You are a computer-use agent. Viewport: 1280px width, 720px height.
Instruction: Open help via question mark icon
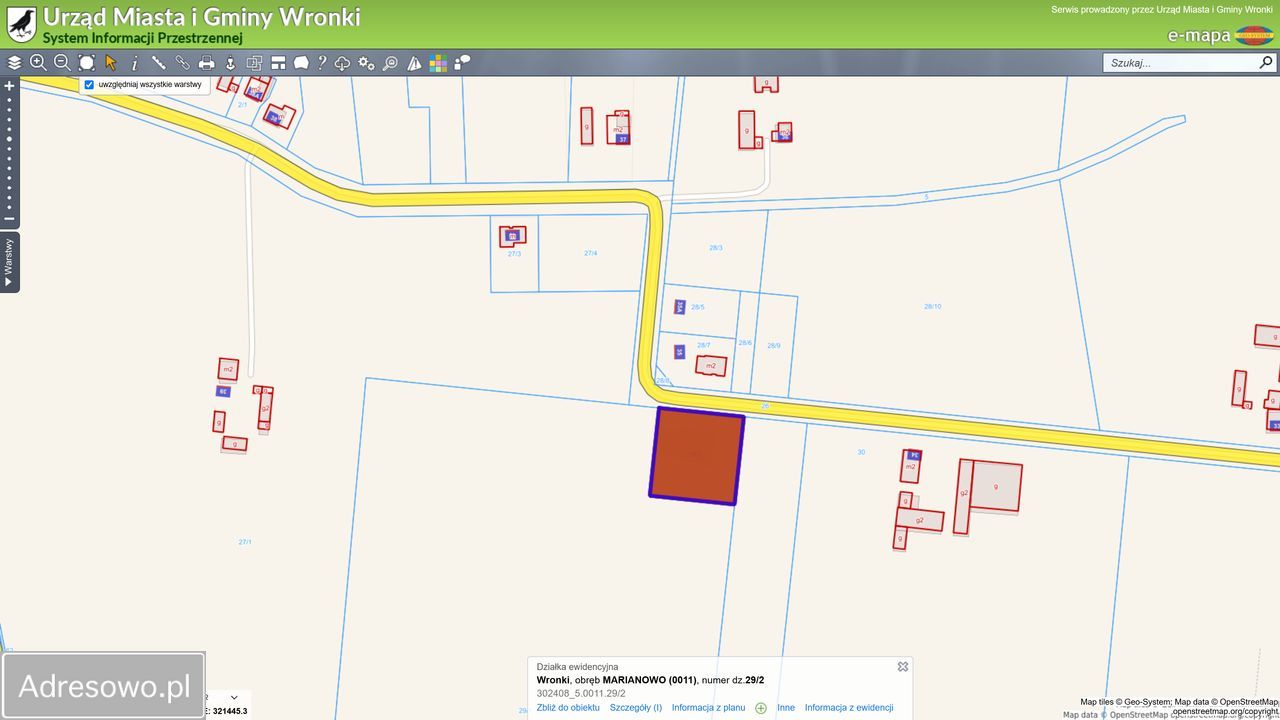tap(322, 63)
